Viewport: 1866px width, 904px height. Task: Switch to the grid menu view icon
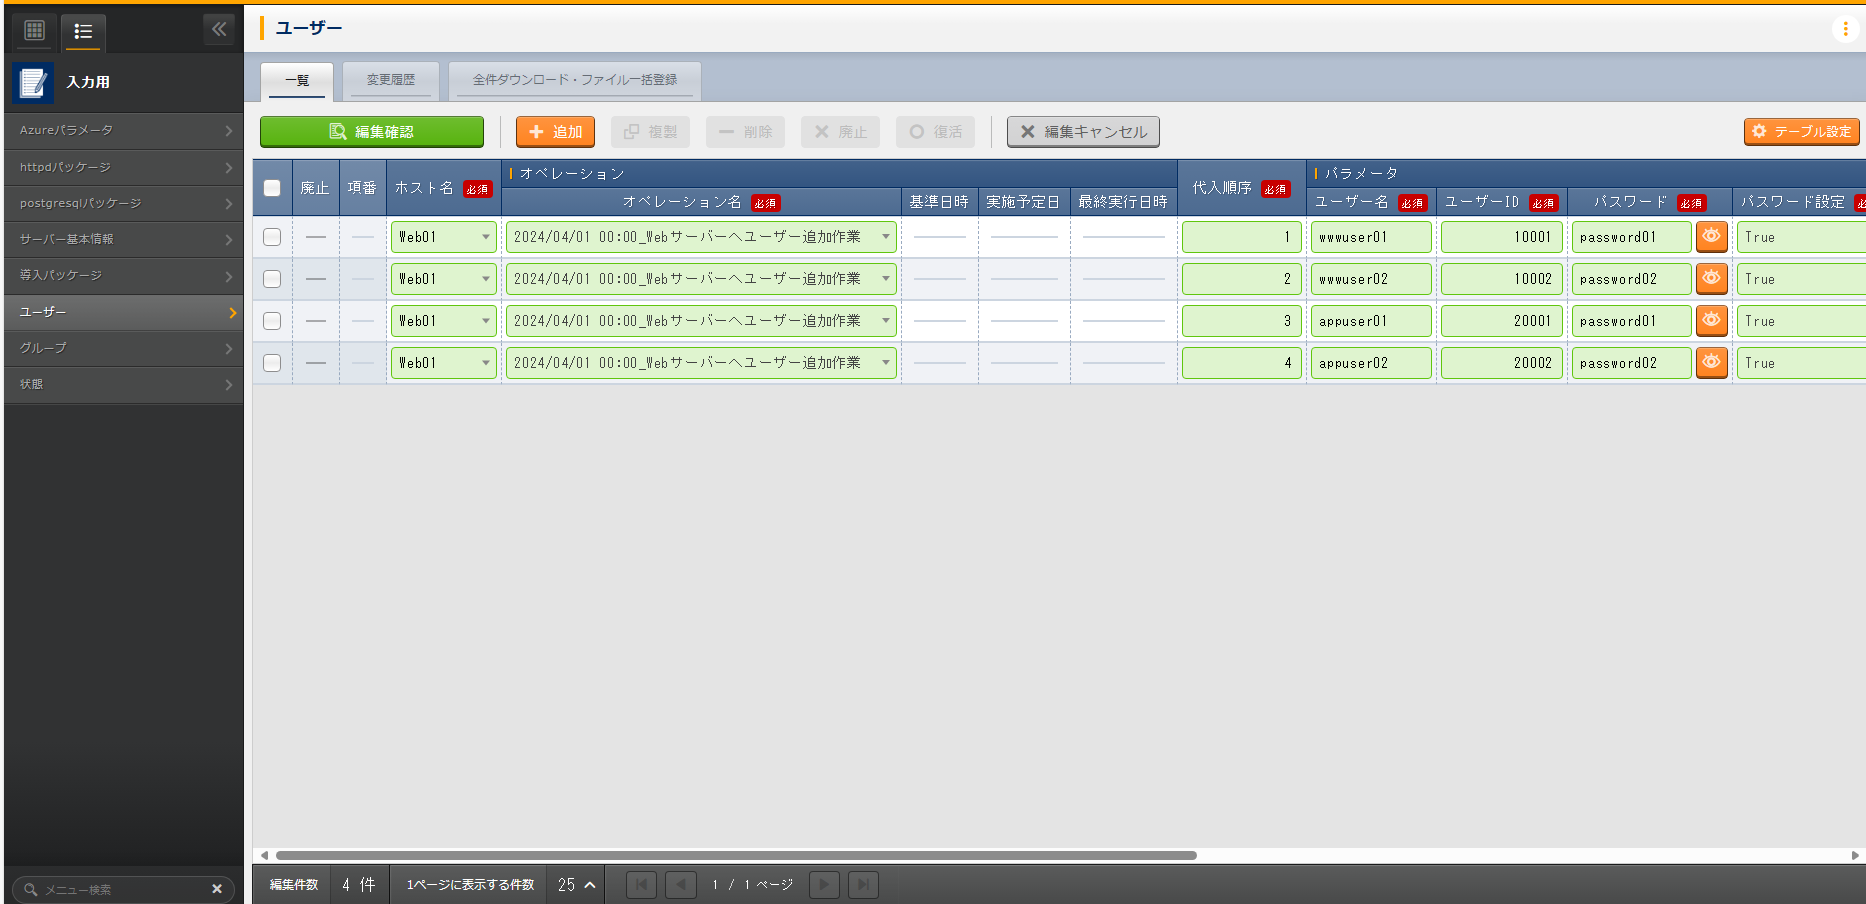(35, 31)
